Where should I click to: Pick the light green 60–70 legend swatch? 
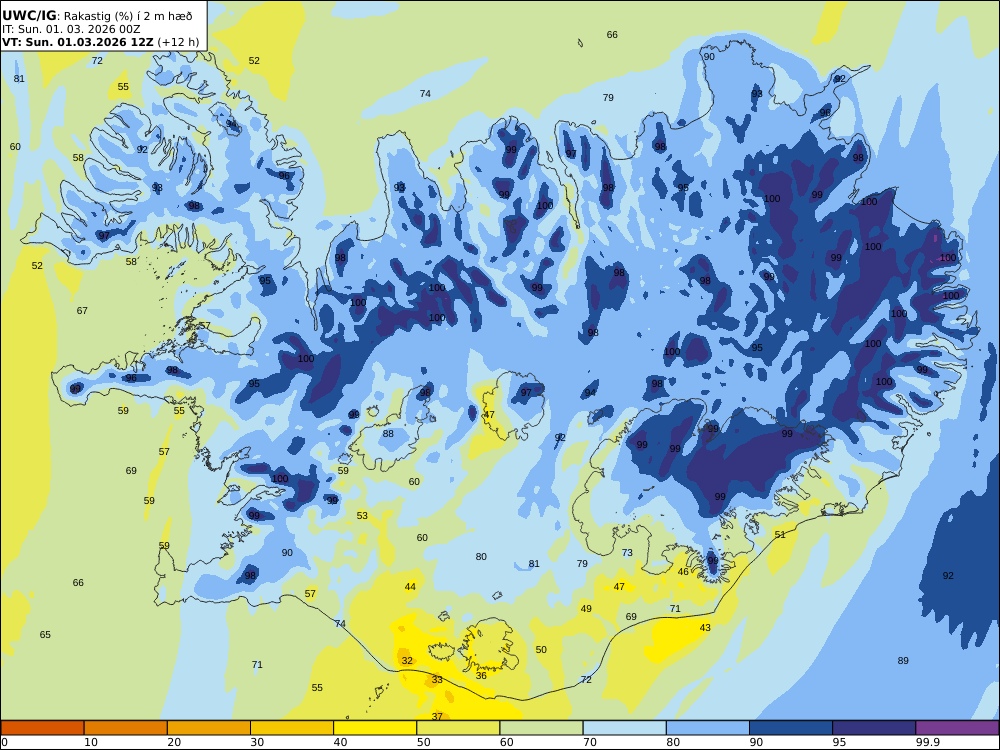[541, 728]
